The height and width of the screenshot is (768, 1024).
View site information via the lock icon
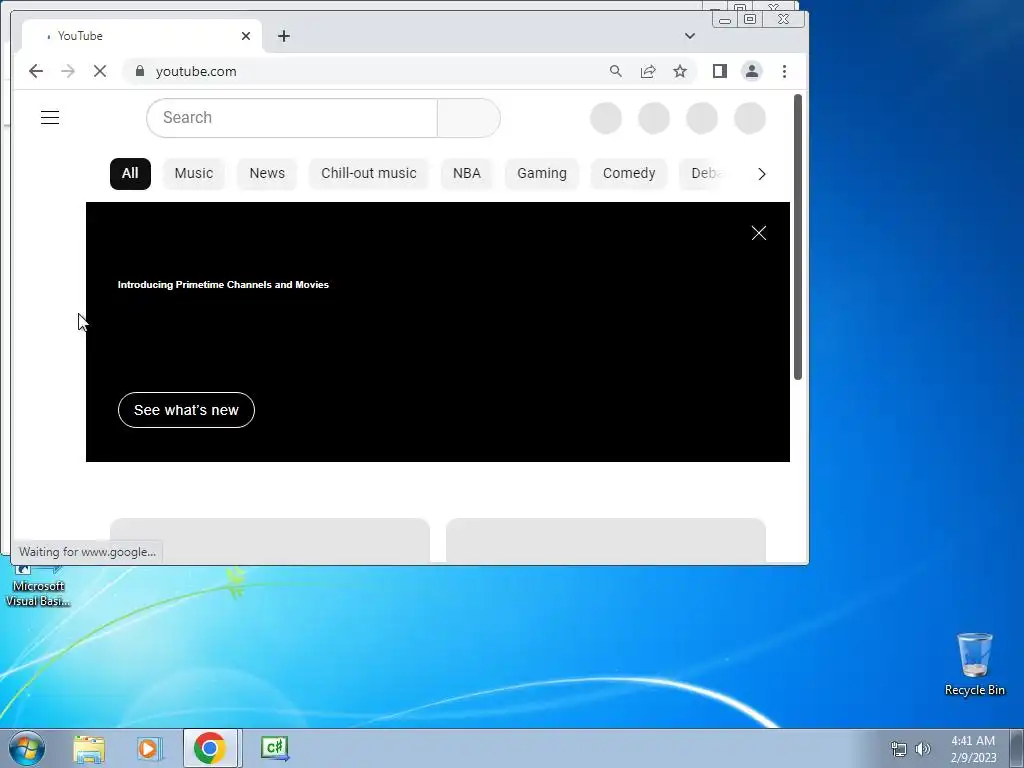point(139,71)
